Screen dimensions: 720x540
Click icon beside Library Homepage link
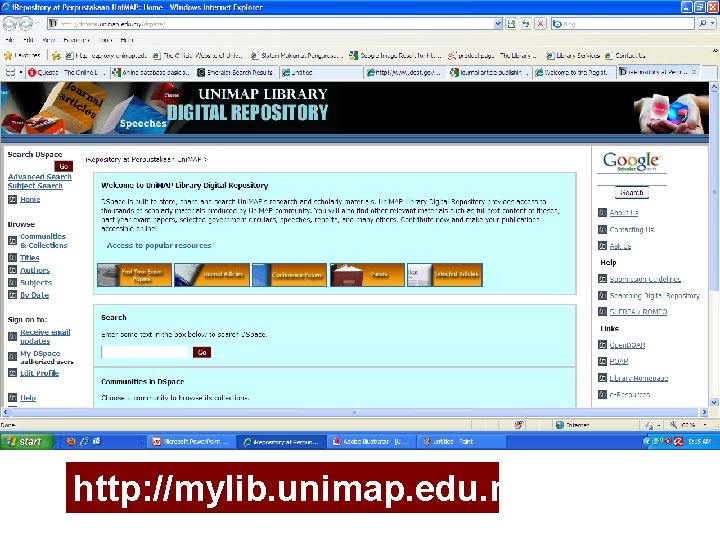[602, 377]
